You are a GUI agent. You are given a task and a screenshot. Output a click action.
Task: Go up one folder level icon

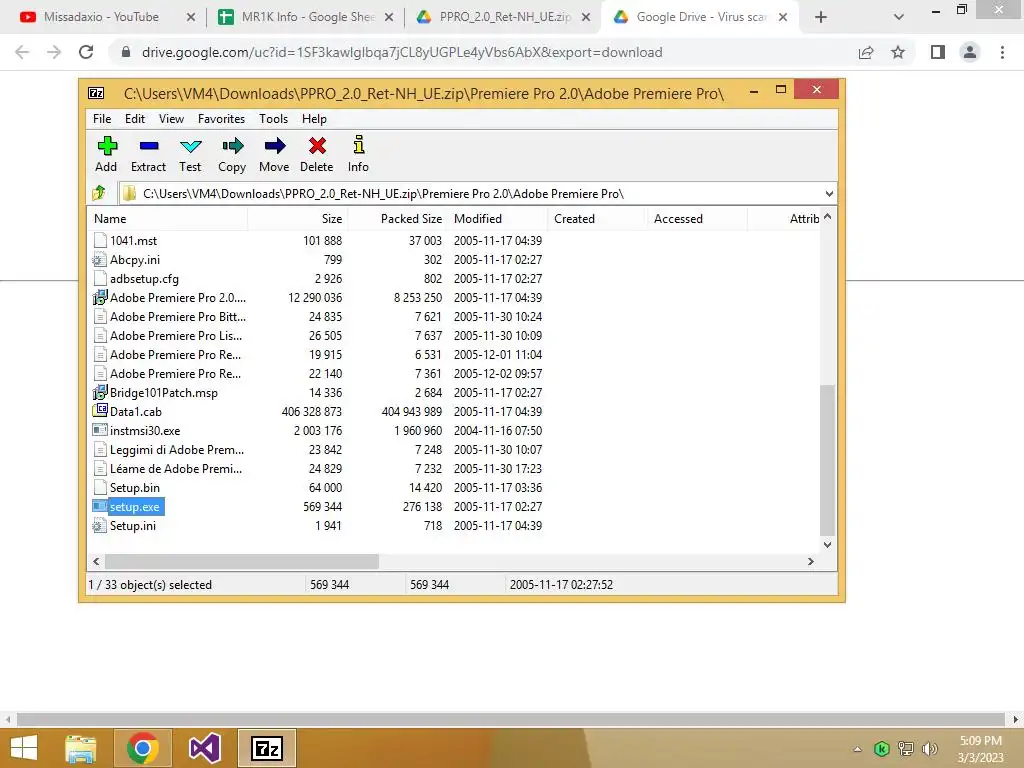coord(99,193)
